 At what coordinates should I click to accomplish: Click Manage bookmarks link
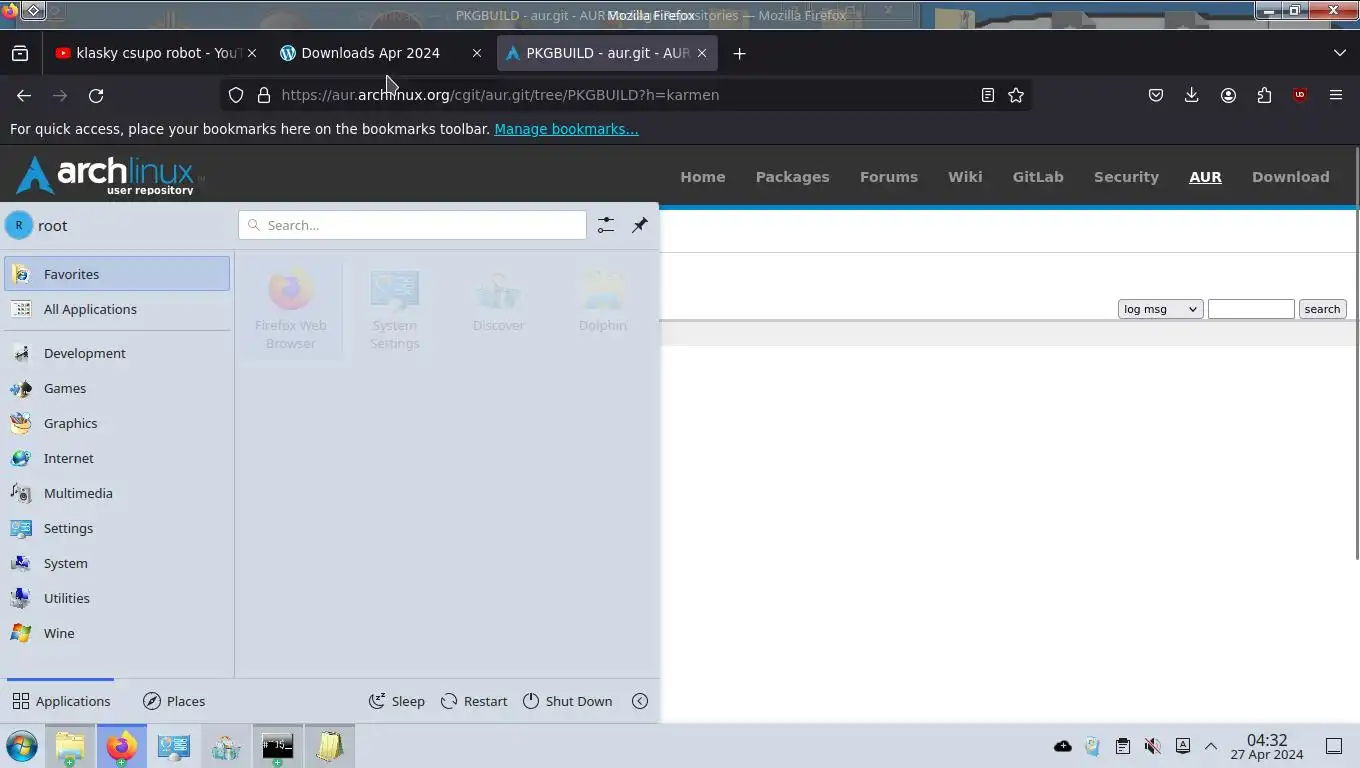click(x=566, y=129)
